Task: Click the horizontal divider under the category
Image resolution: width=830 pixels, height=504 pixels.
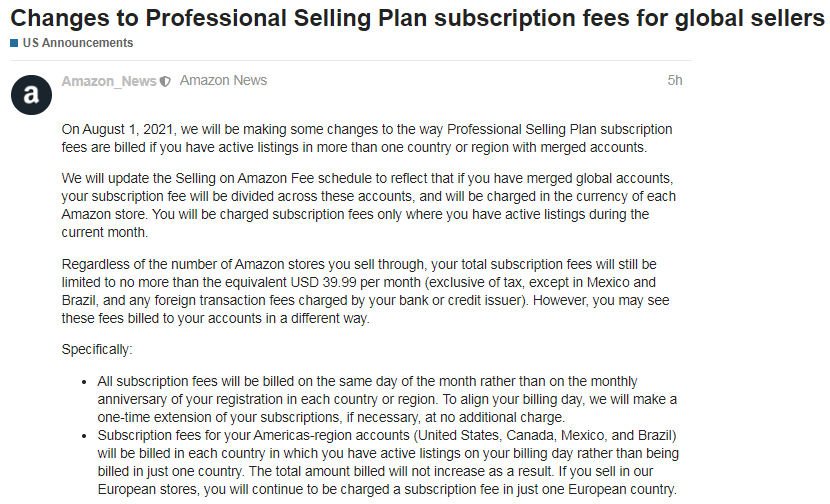Action: [x=351, y=60]
